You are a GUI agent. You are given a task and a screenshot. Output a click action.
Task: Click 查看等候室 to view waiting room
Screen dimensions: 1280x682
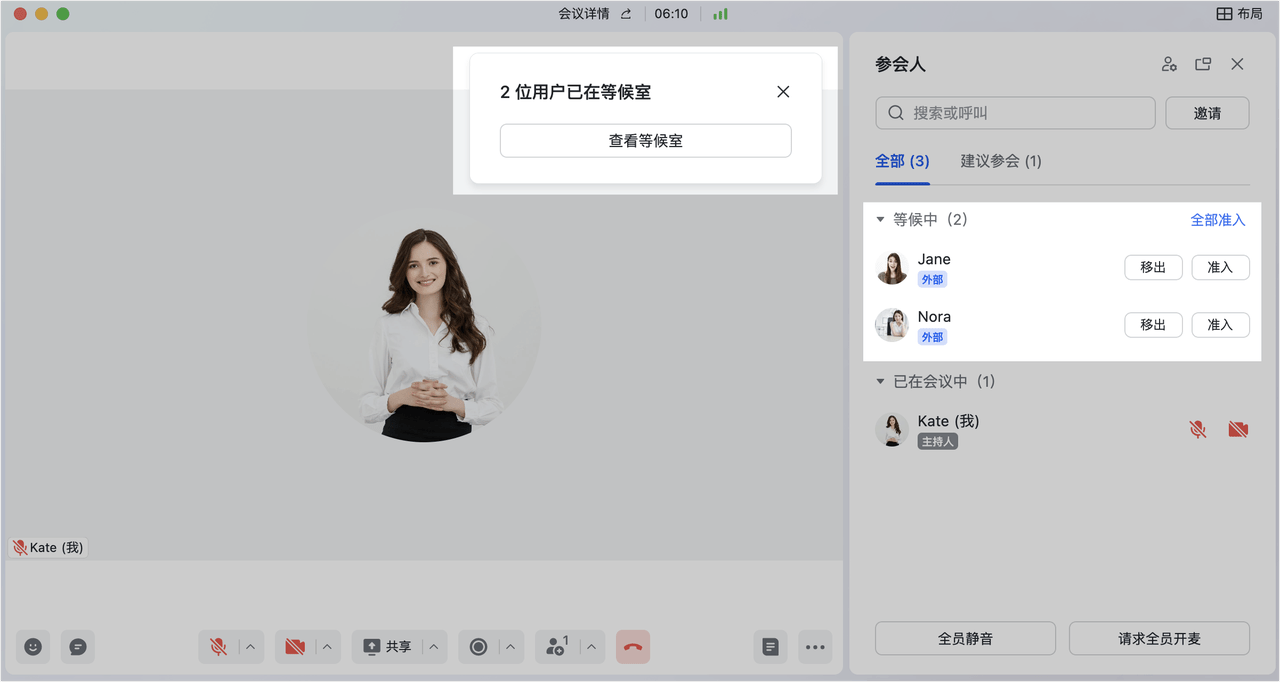[x=645, y=140]
